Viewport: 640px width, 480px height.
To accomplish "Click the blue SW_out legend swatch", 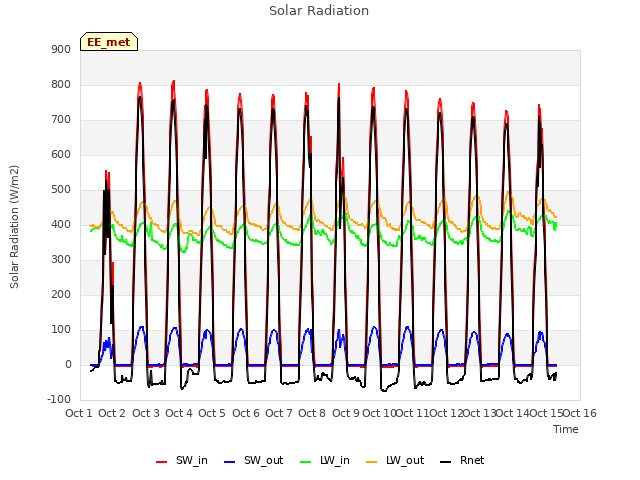I will (230, 462).
